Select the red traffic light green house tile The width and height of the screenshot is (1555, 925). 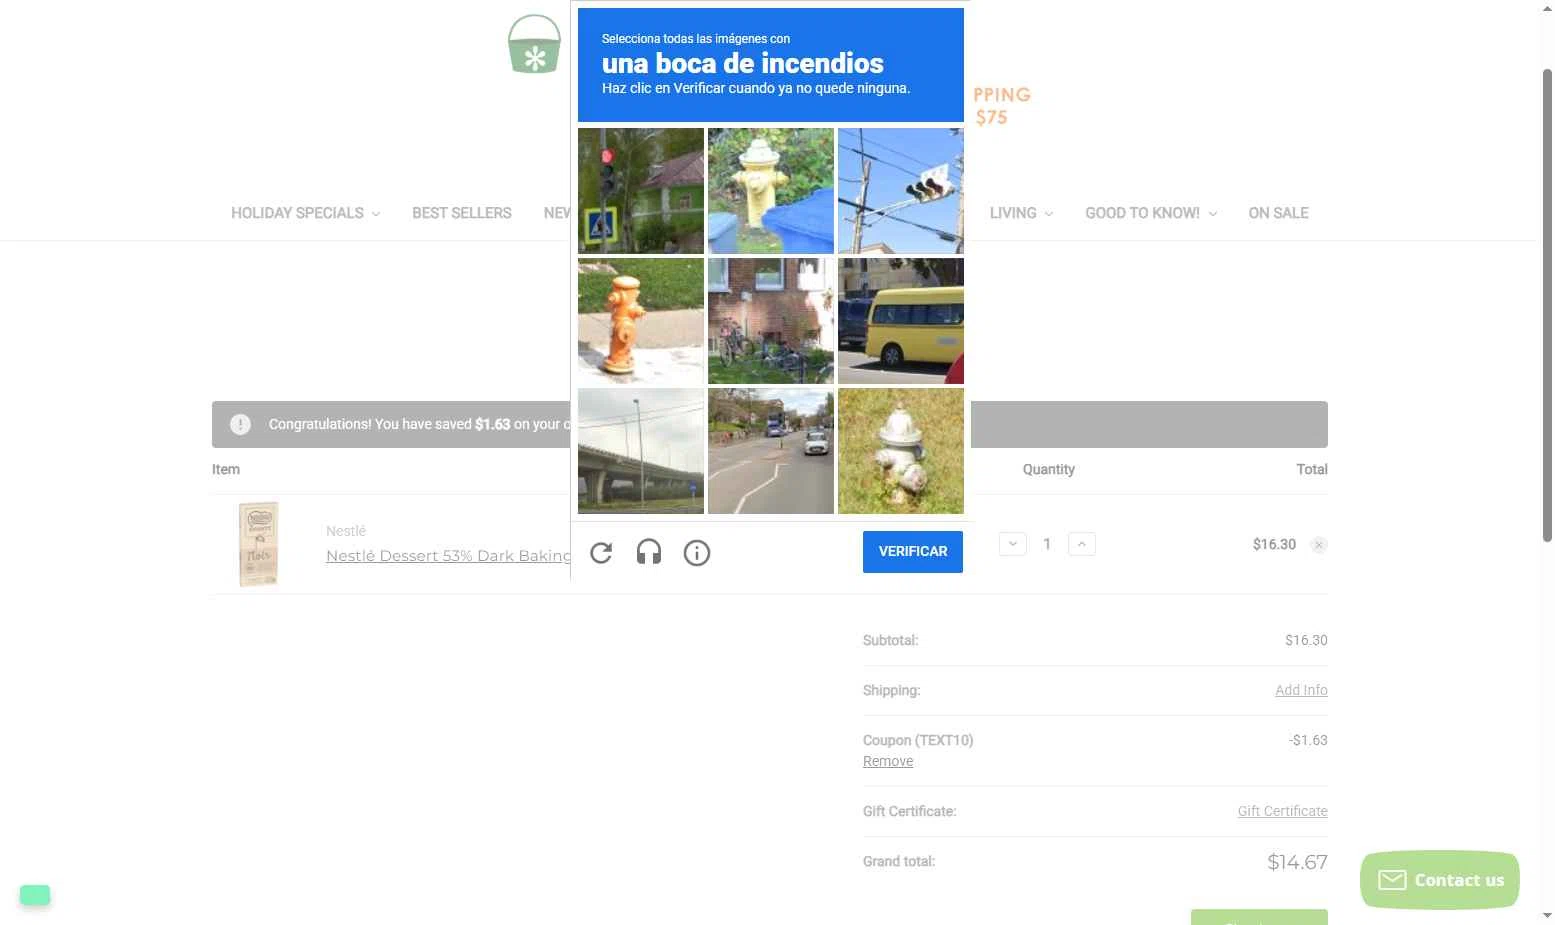pyautogui.click(x=641, y=191)
